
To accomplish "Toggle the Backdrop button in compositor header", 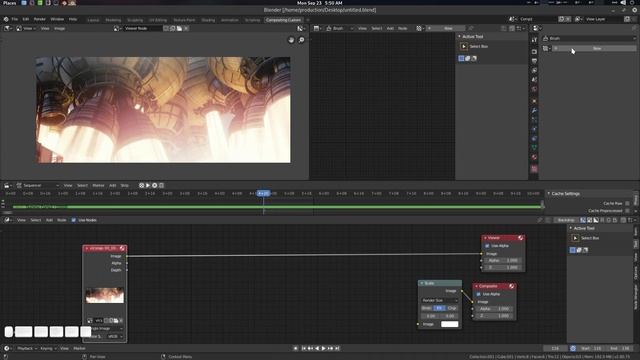I will 567,220.
